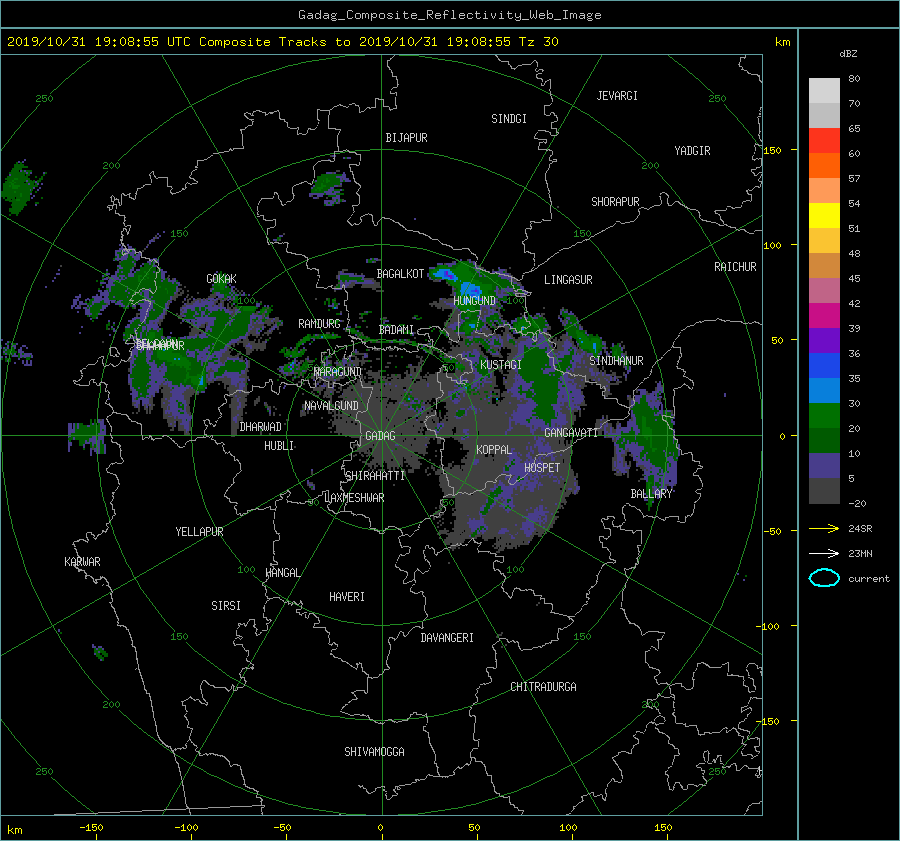Click the HAVERI city label
This screenshot has height=841, width=900.
pyautogui.click(x=347, y=597)
